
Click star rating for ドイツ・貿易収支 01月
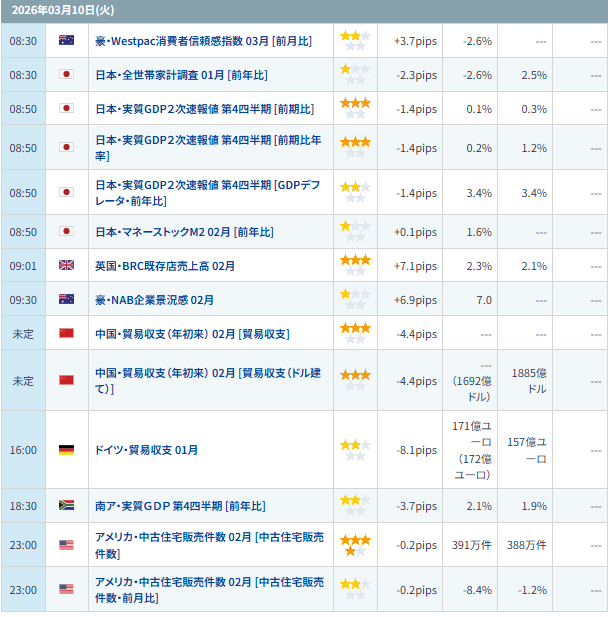point(355,450)
